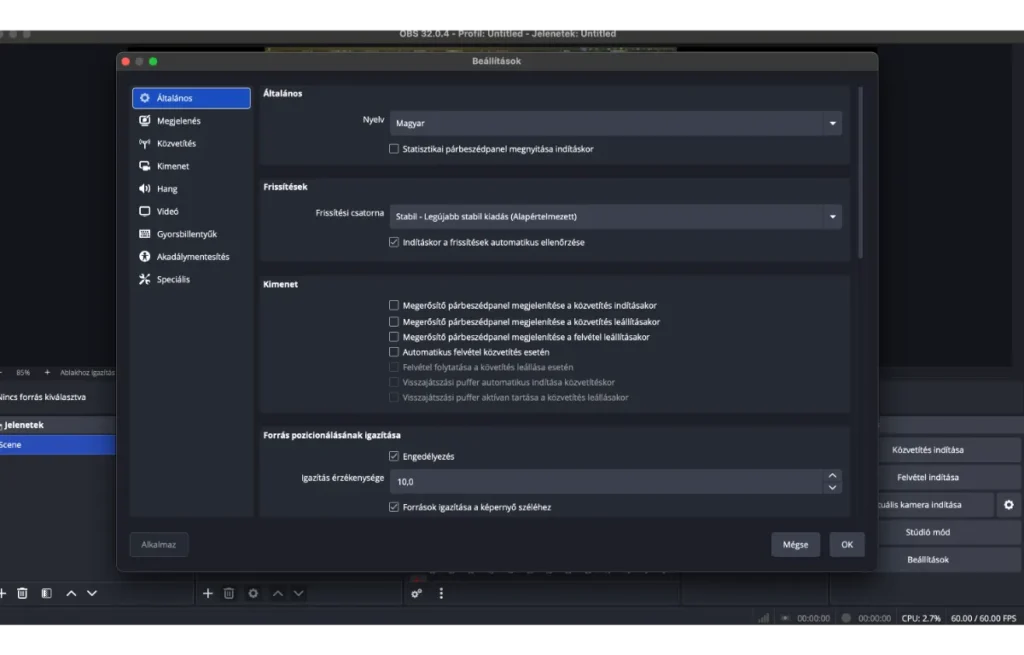Click the monitor icon beside Videó
Screen dimensions: 1024x655
144,212
